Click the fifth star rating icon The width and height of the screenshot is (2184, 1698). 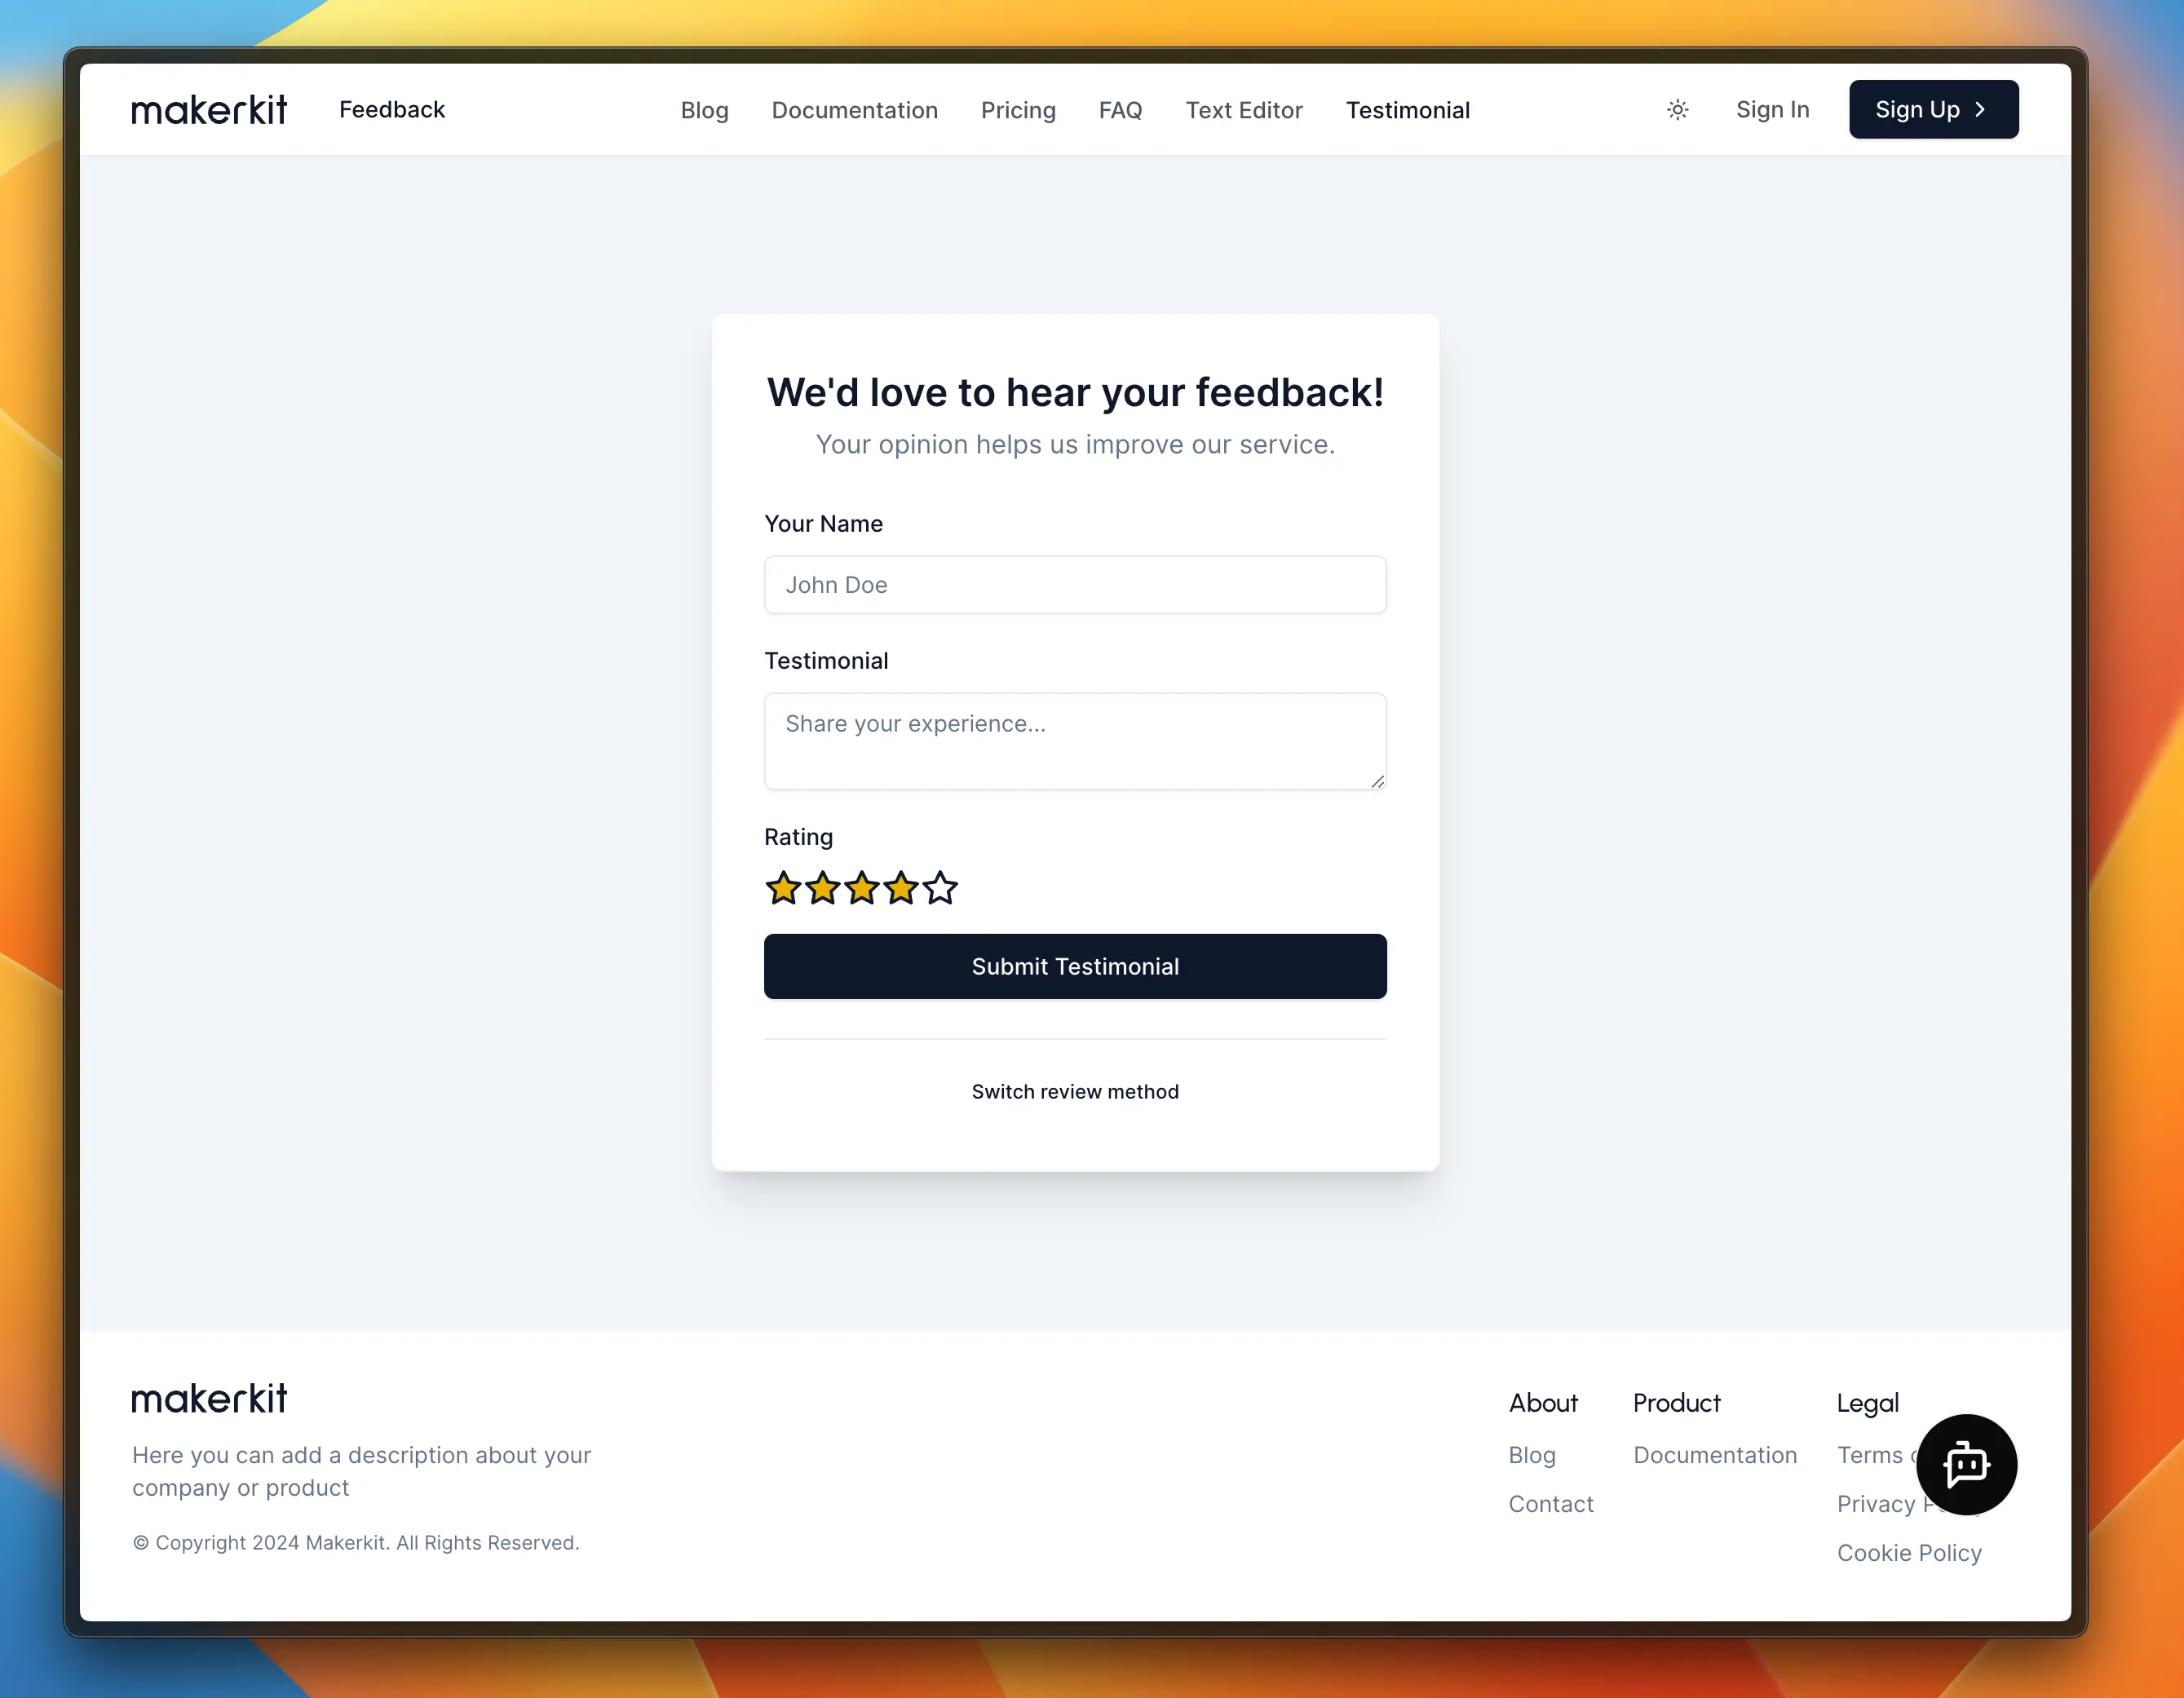(939, 888)
